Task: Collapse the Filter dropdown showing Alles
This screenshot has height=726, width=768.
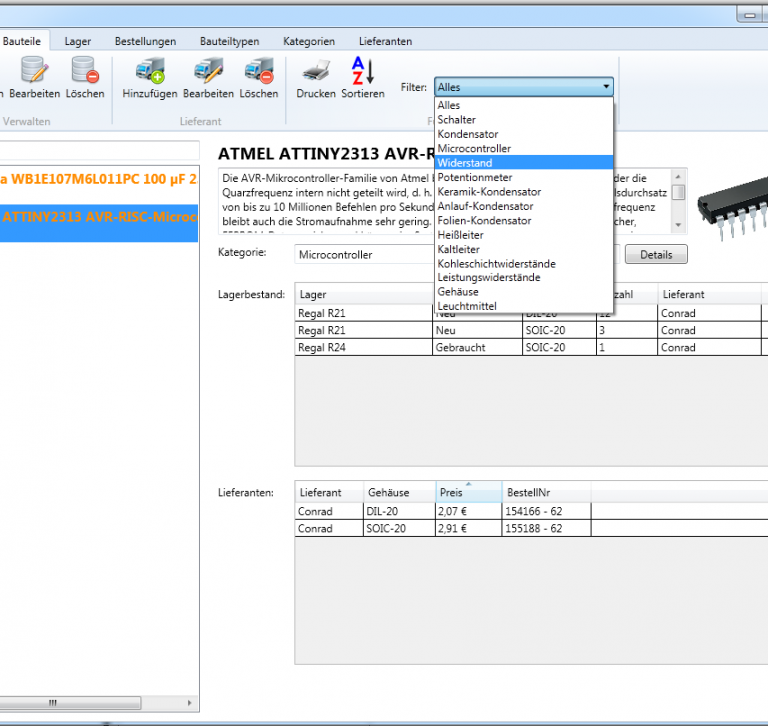Action: click(x=605, y=88)
